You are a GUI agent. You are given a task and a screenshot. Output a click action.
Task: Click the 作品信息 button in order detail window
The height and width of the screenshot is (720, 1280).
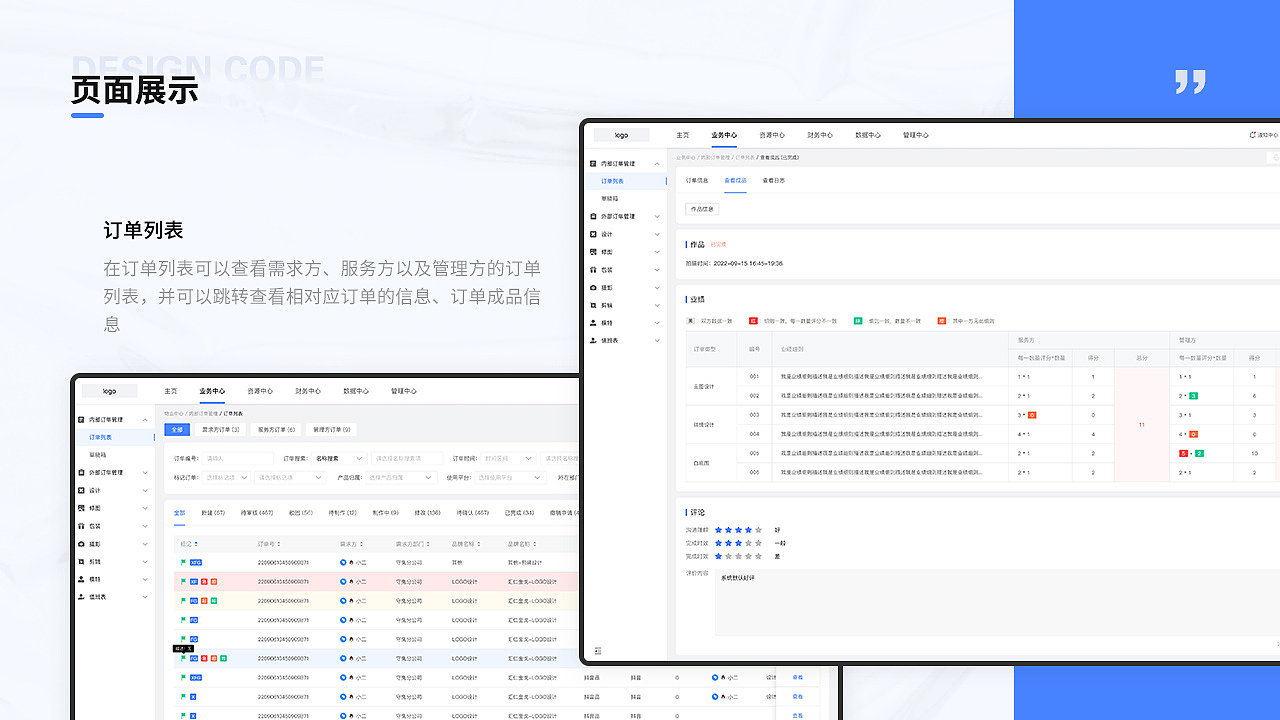tap(702, 210)
